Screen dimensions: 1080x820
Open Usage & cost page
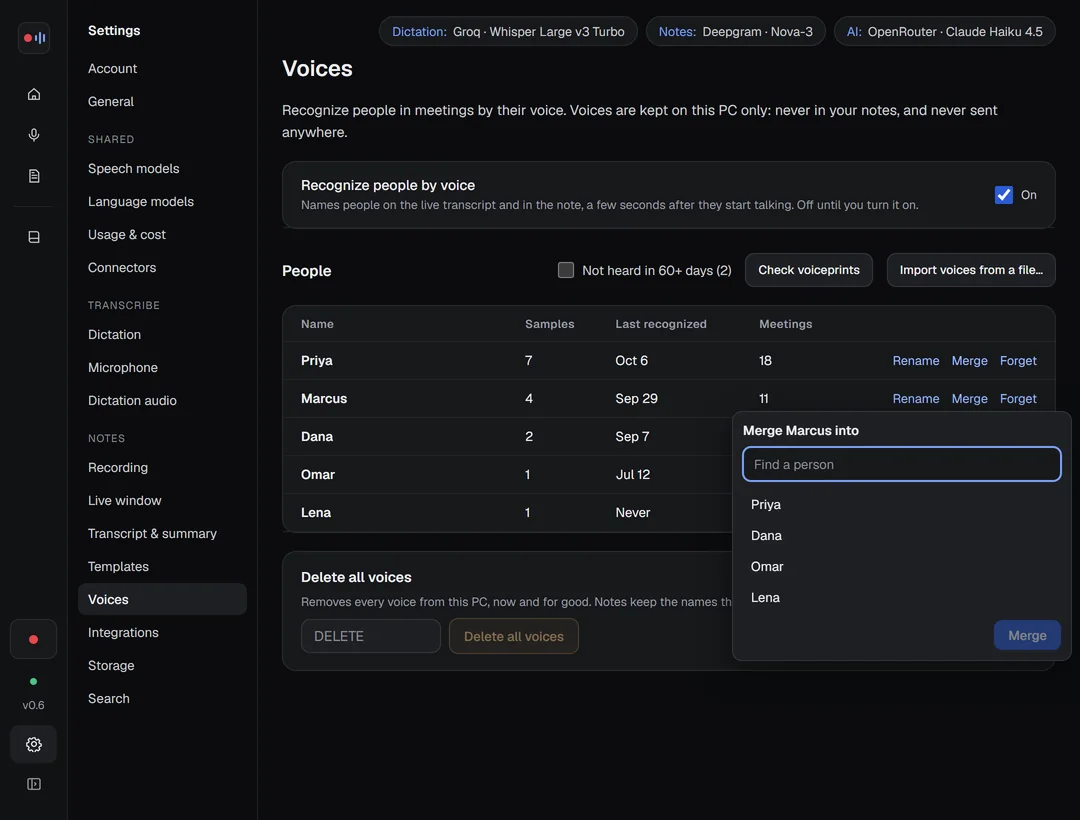127,235
